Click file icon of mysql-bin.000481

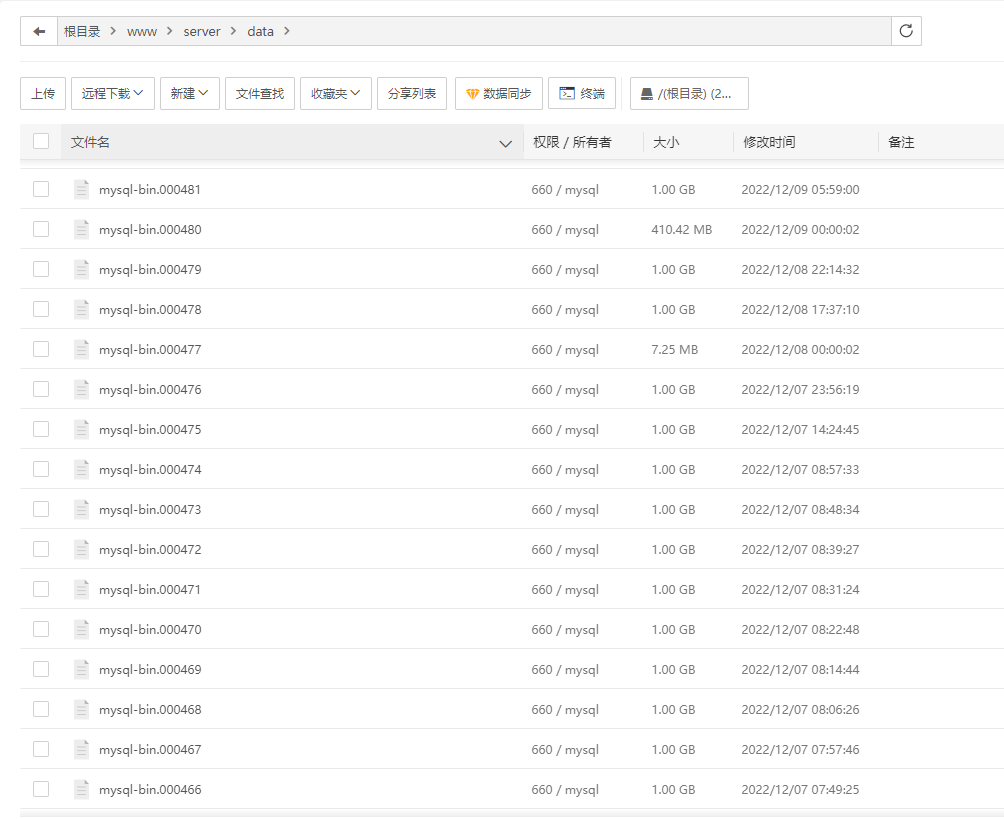(x=82, y=189)
